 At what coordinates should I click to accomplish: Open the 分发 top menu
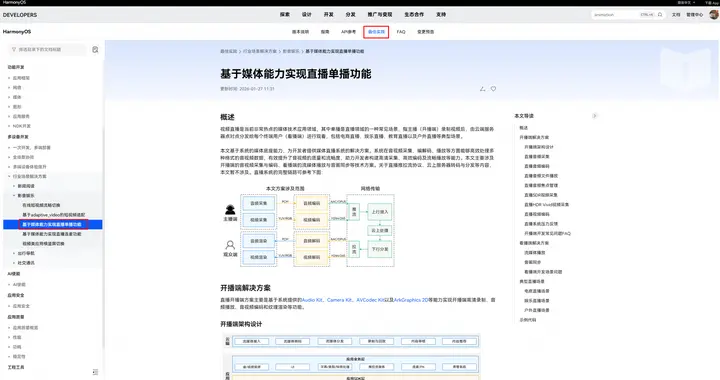pos(351,15)
